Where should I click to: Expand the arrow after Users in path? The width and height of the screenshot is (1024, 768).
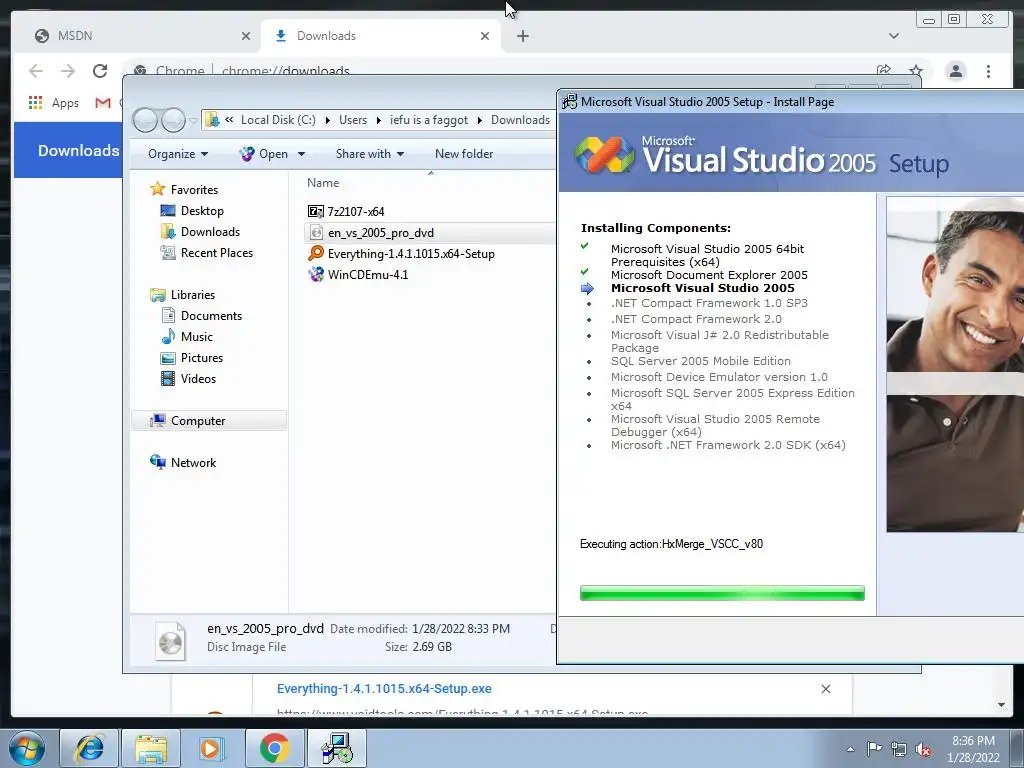(x=378, y=120)
